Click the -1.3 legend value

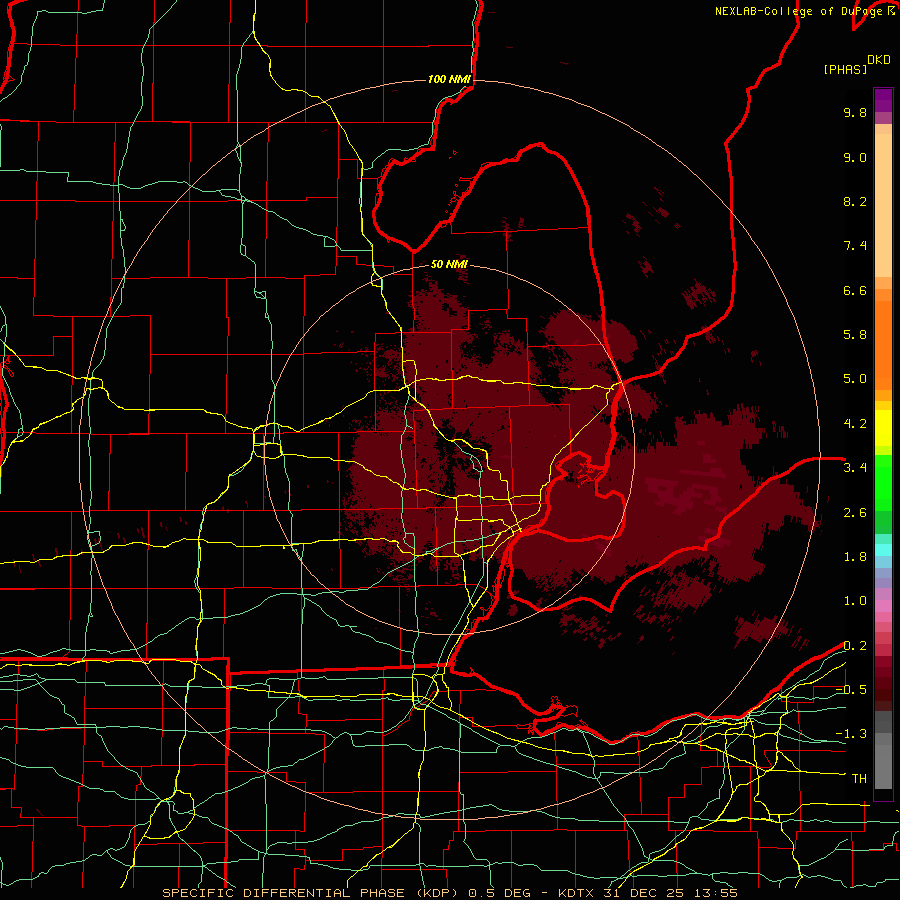point(851,734)
